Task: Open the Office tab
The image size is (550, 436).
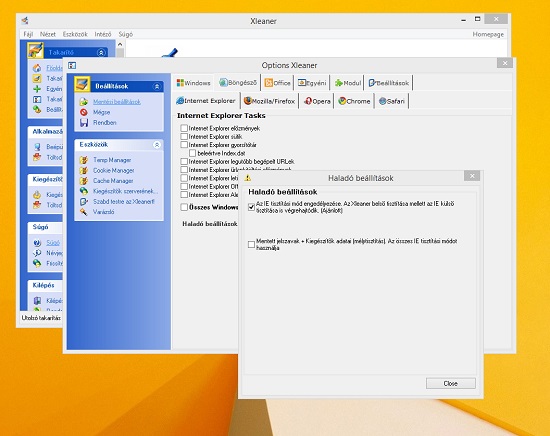Action: 277,83
